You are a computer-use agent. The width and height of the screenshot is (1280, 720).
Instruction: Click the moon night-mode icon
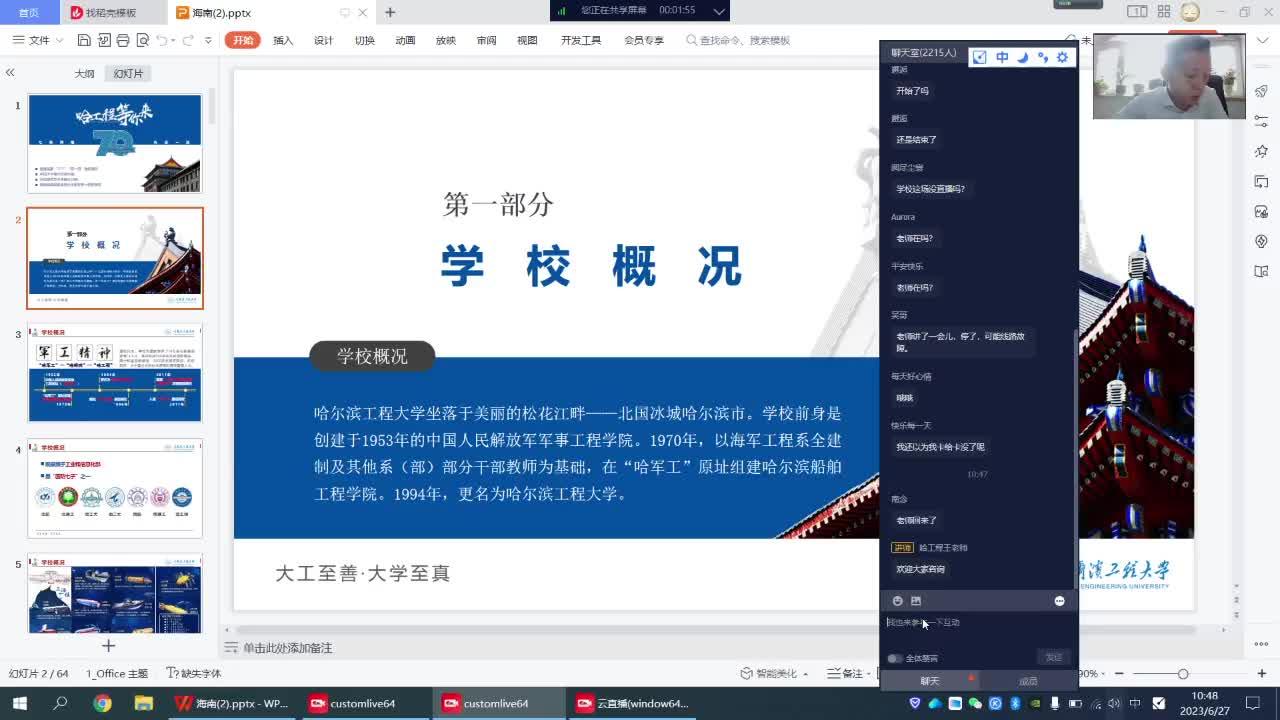coord(1022,58)
